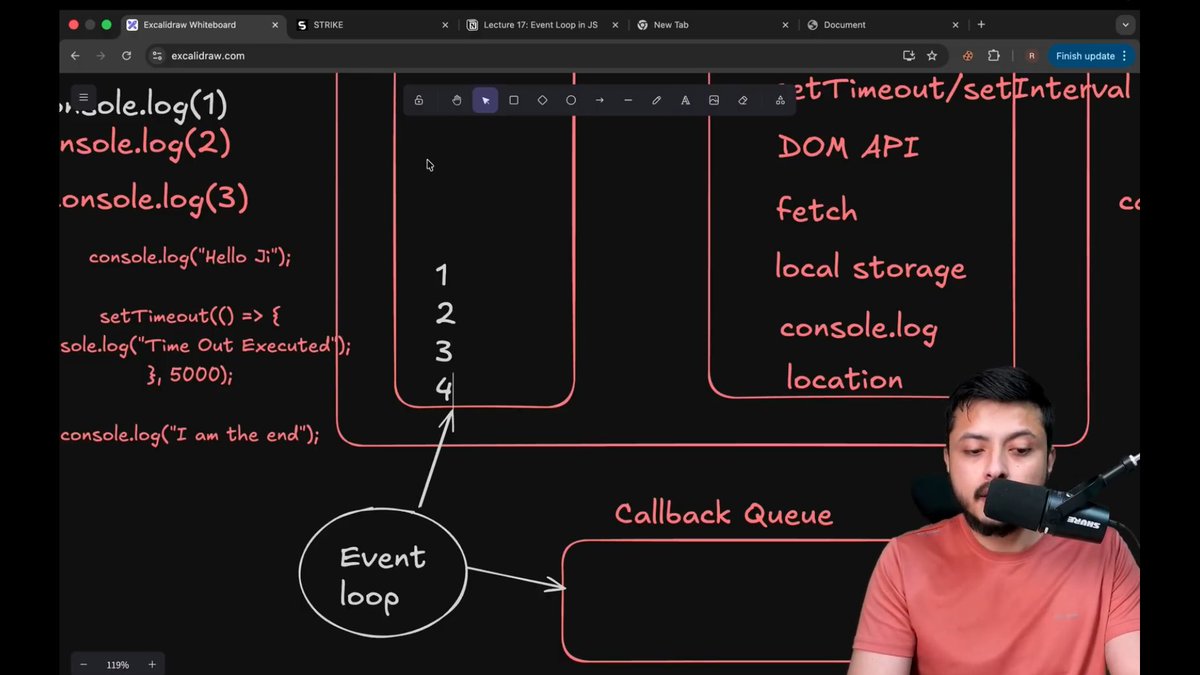Select the Text tool

(685, 100)
